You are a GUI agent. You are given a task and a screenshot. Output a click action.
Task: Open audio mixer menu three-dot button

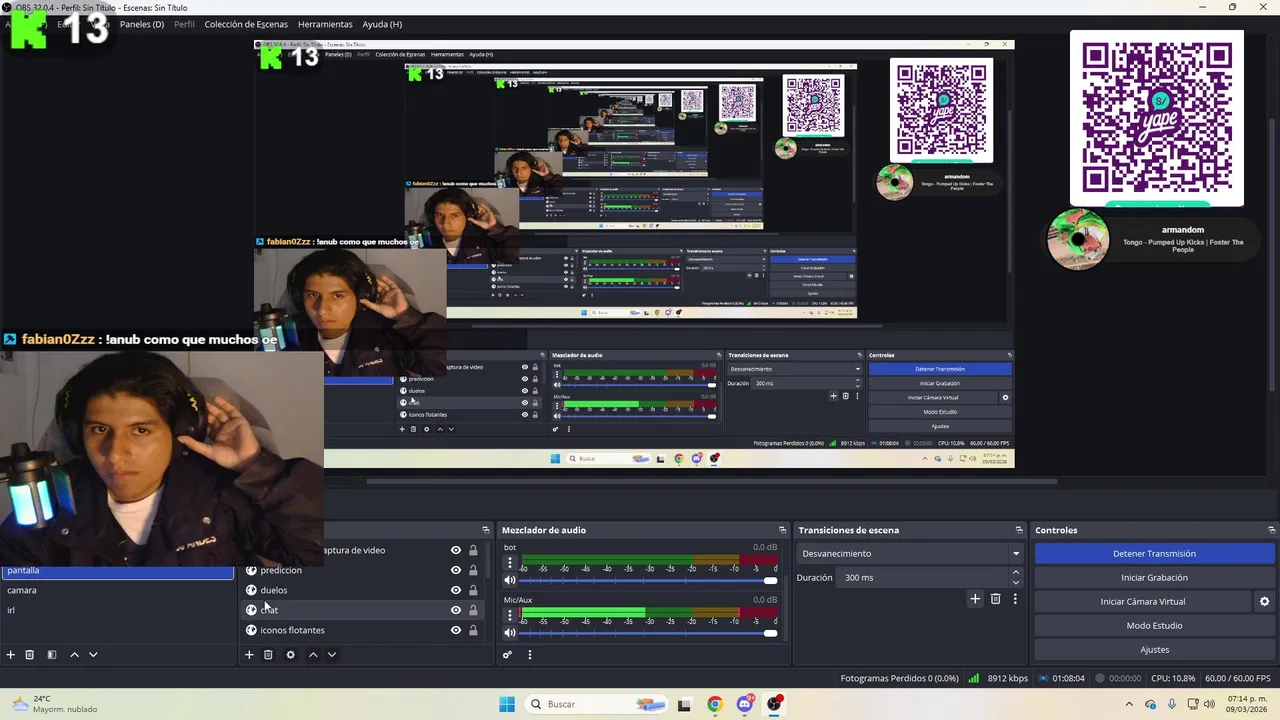530,655
